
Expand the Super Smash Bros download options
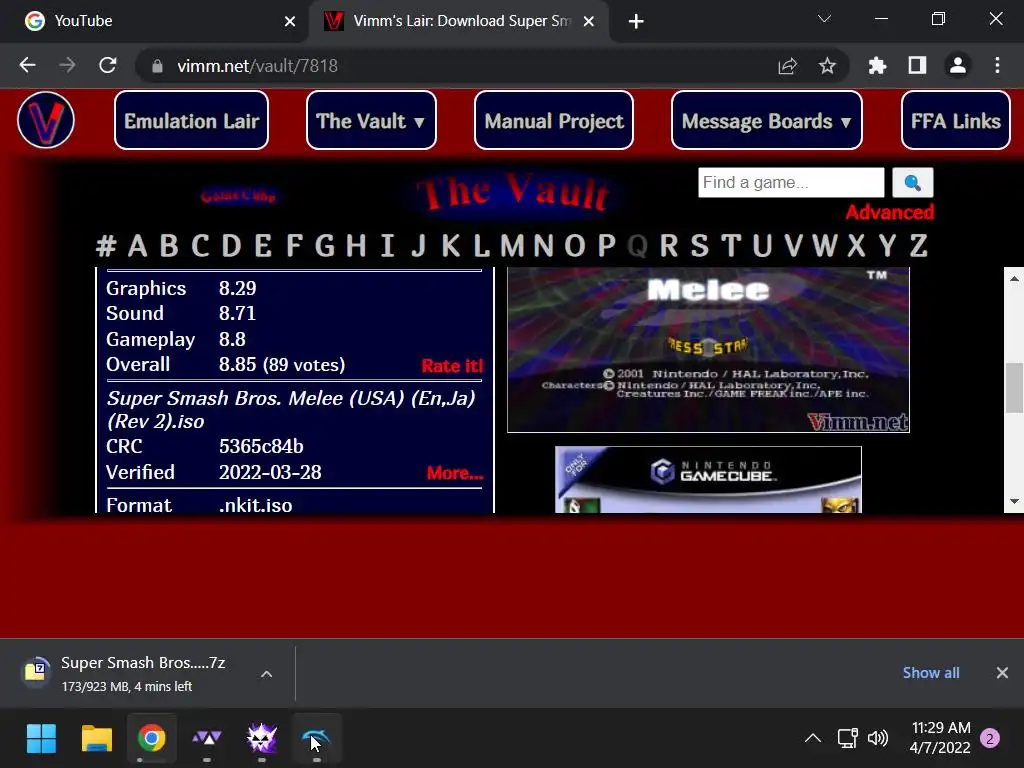[x=266, y=673]
